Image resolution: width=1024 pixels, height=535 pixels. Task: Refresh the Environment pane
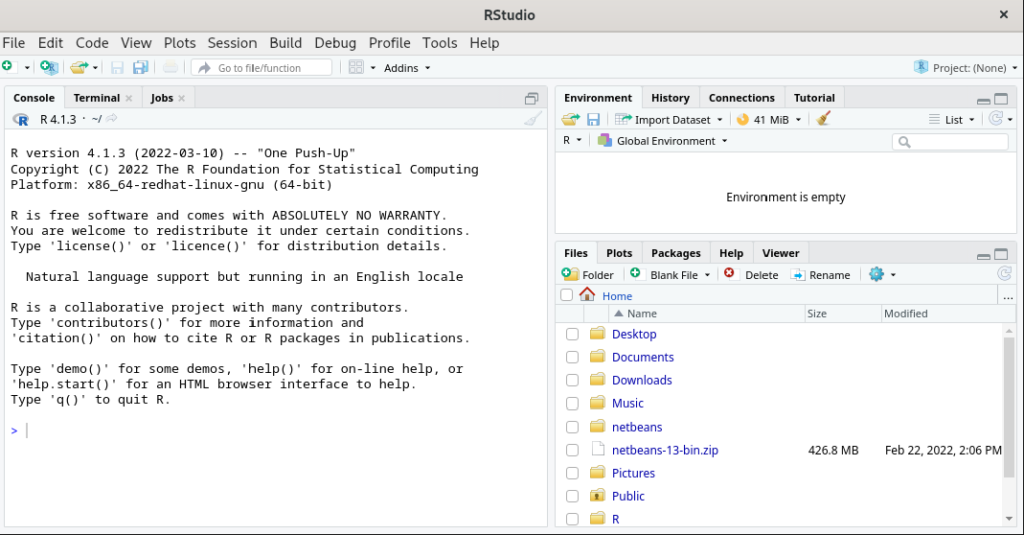pos(995,119)
